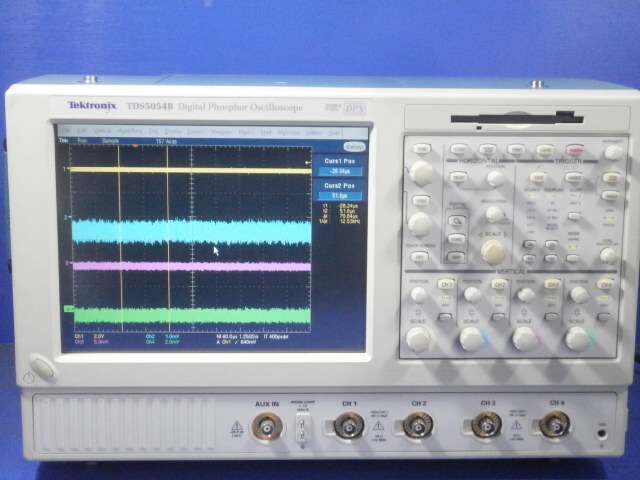The height and width of the screenshot is (480, 640).
Task: Select the Curs1 Pos value field
Action: click(340, 171)
